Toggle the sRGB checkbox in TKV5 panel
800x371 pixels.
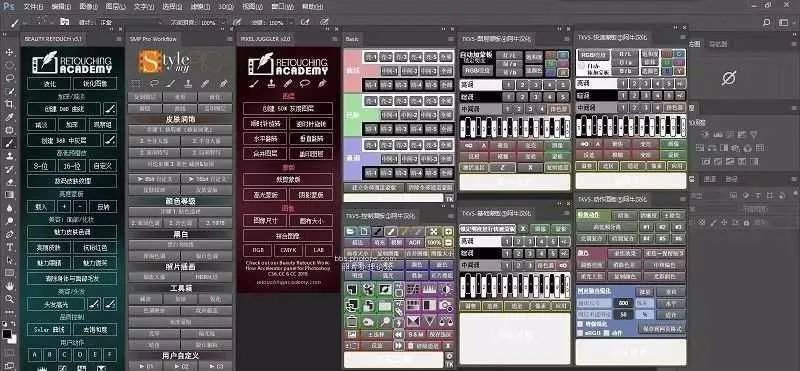click(x=581, y=333)
